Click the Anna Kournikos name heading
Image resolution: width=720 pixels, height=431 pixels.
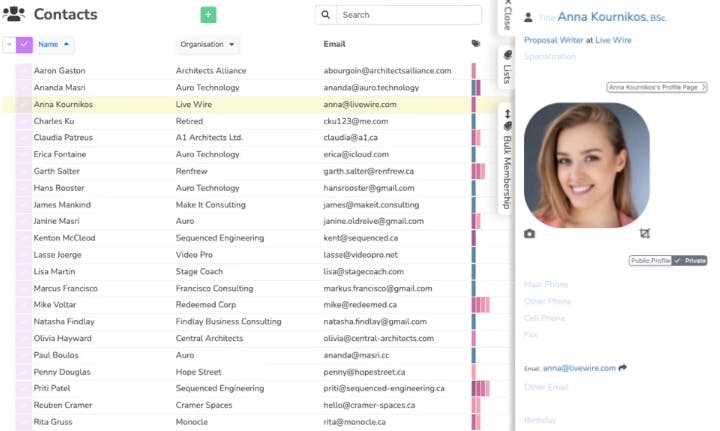[x=602, y=17]
